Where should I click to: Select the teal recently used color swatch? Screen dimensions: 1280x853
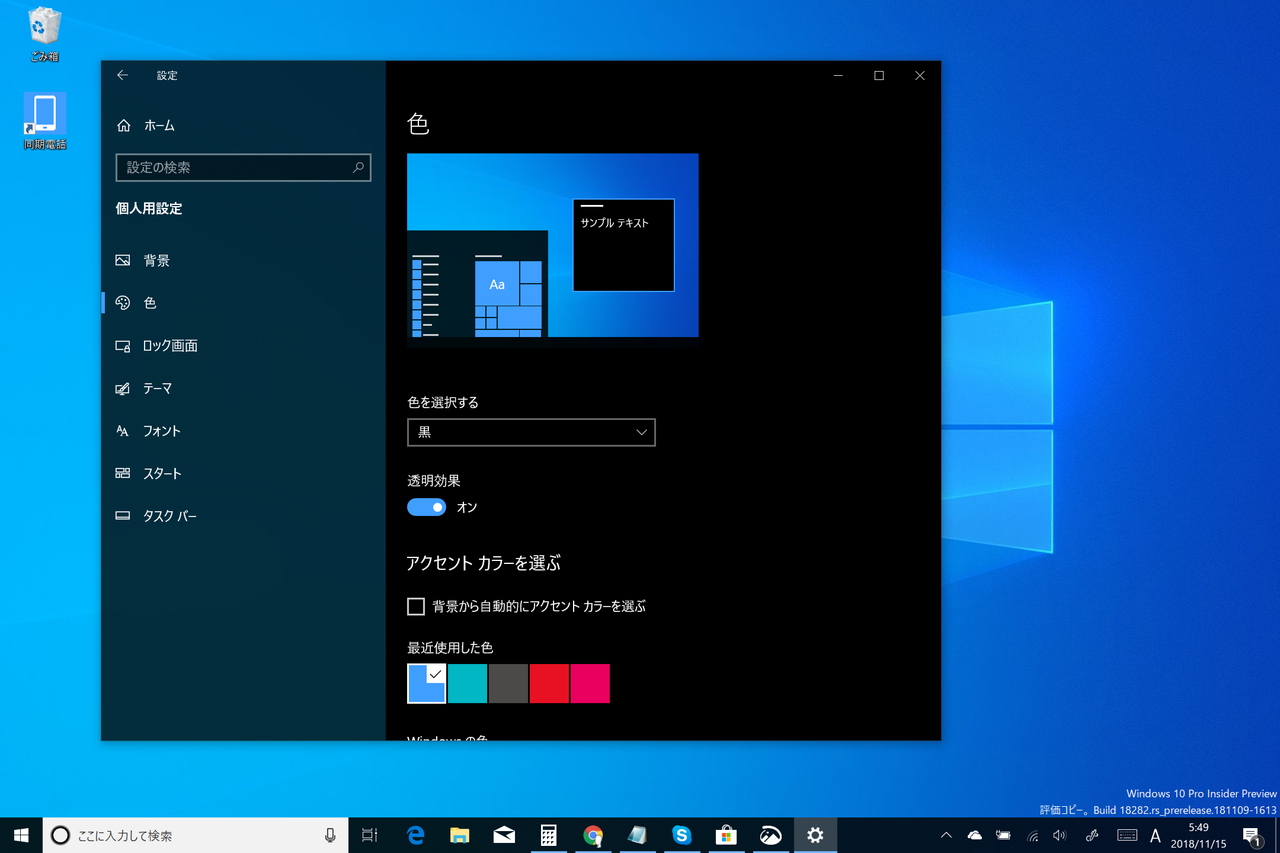(467, 683)
